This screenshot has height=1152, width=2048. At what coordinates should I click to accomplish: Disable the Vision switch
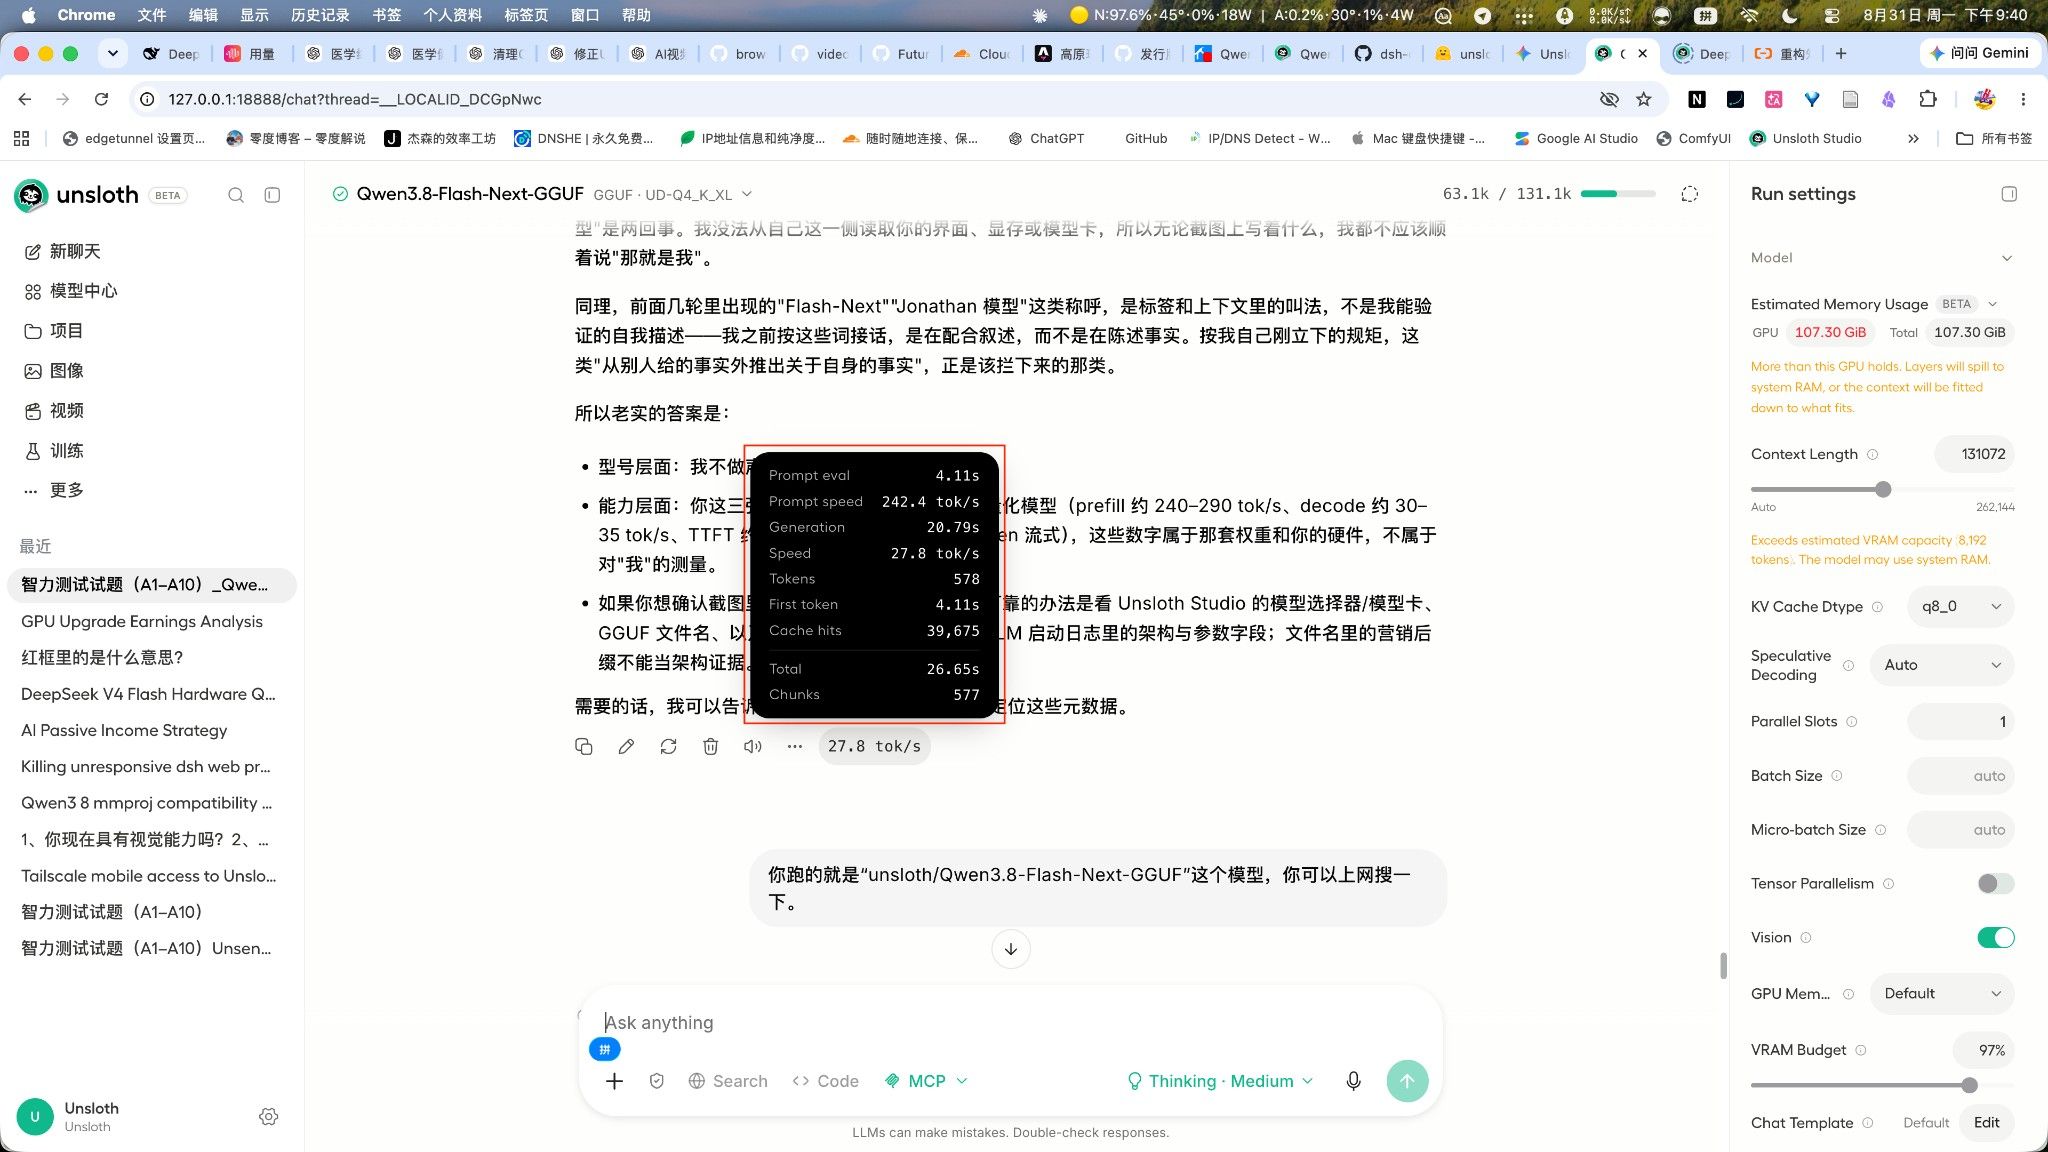point(1995,937)
